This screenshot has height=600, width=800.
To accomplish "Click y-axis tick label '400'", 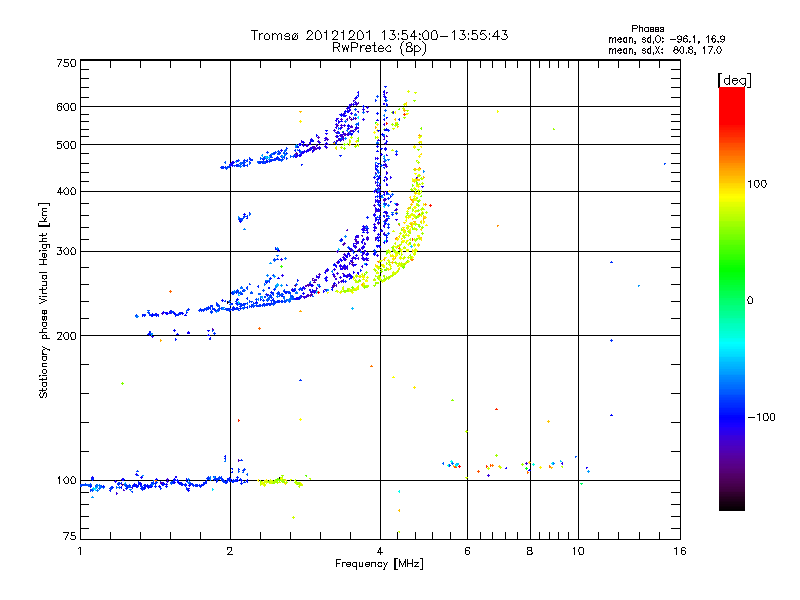I will click(x=66, y=191).
